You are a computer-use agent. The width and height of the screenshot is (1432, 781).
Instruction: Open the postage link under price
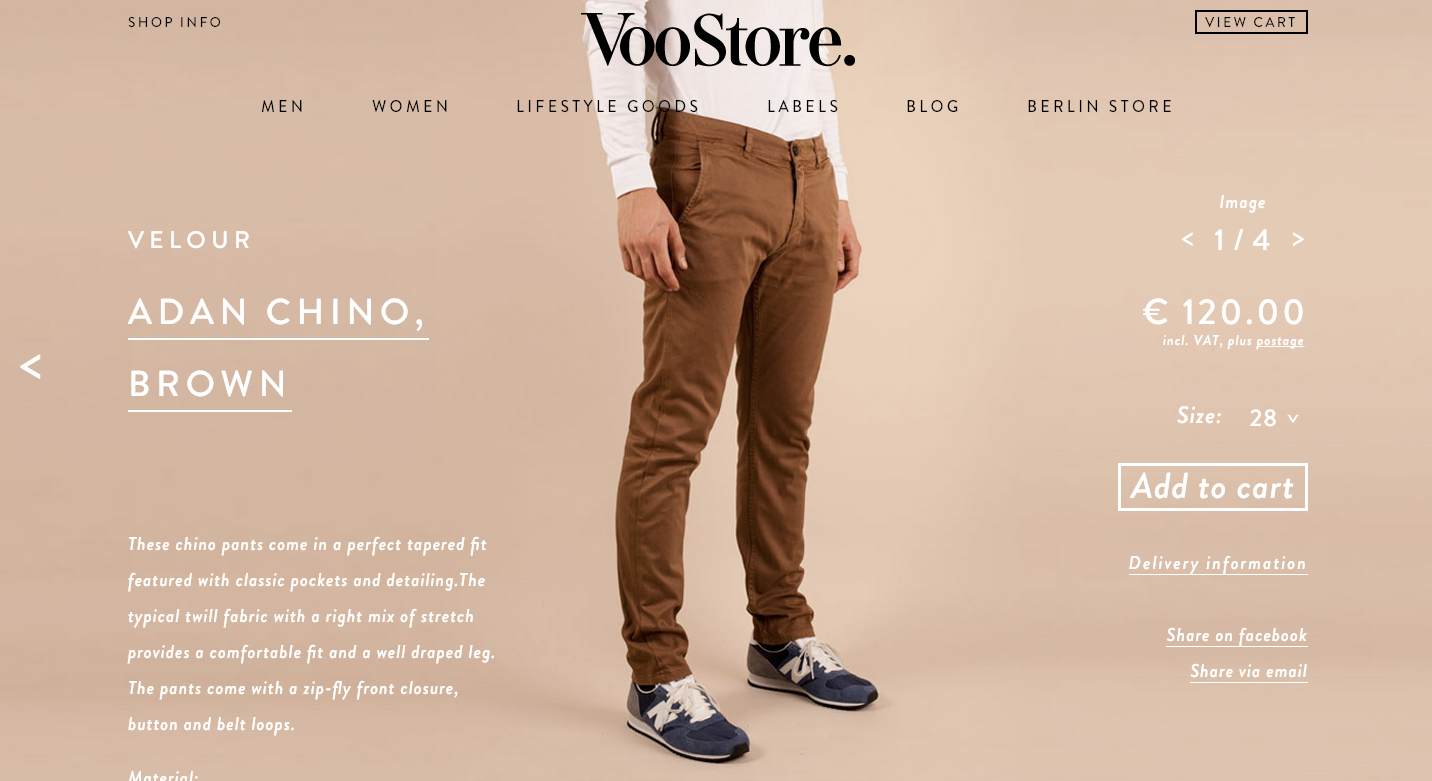pos(1280,341)
